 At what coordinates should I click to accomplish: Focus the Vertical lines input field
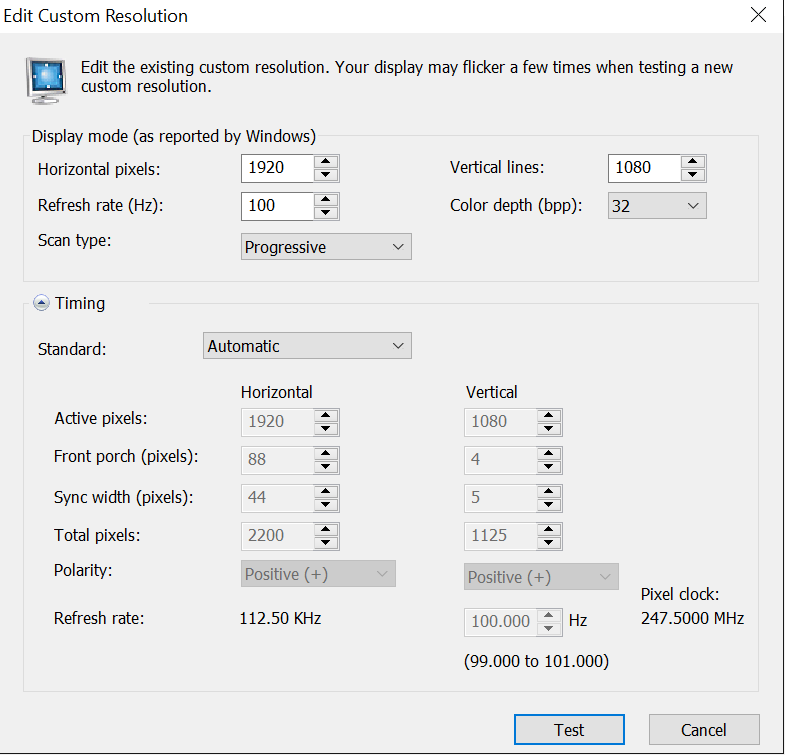click(643, 168)
